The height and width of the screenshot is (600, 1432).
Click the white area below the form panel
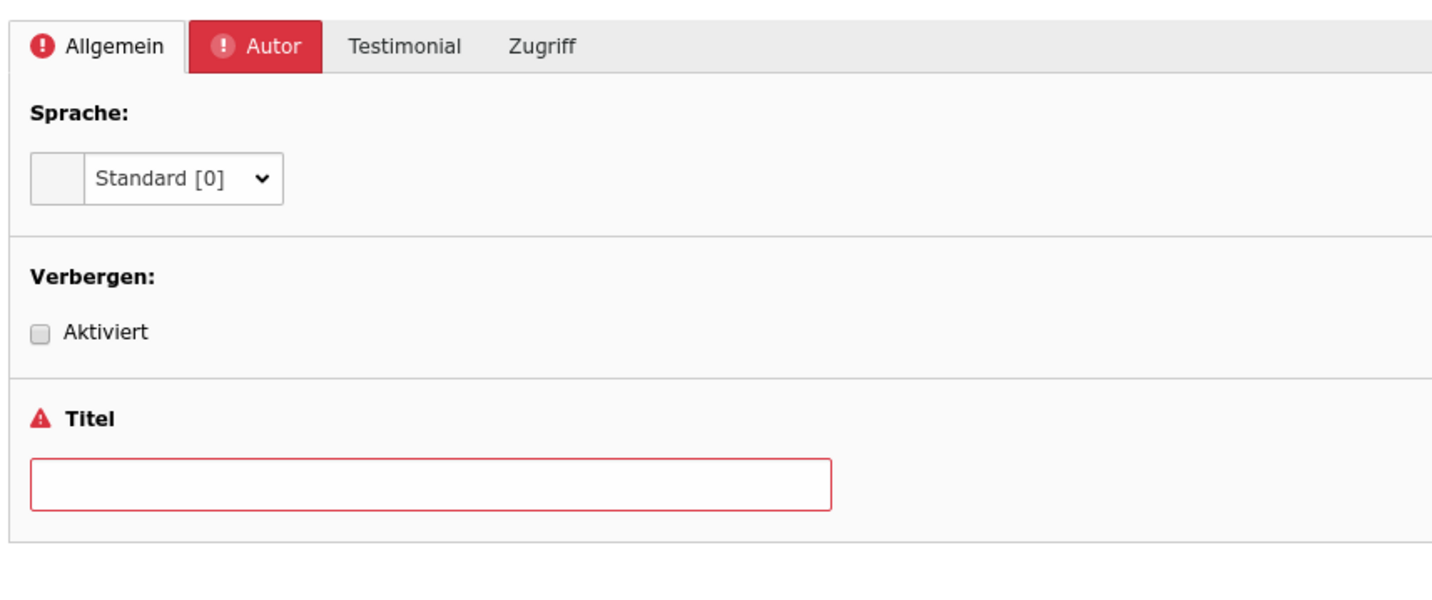pyautogui.click(x=700, y=575)
